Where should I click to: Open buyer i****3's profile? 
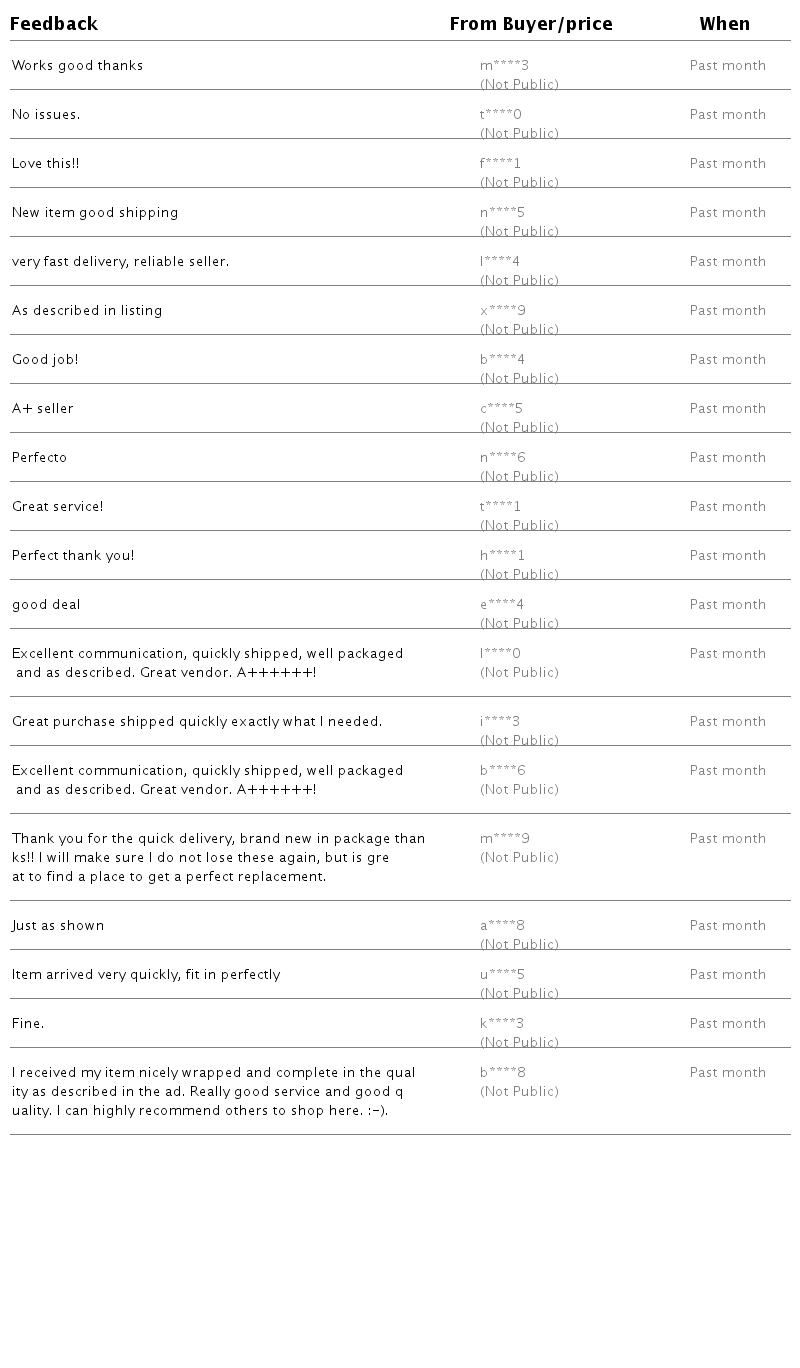[x=500, y=722]
